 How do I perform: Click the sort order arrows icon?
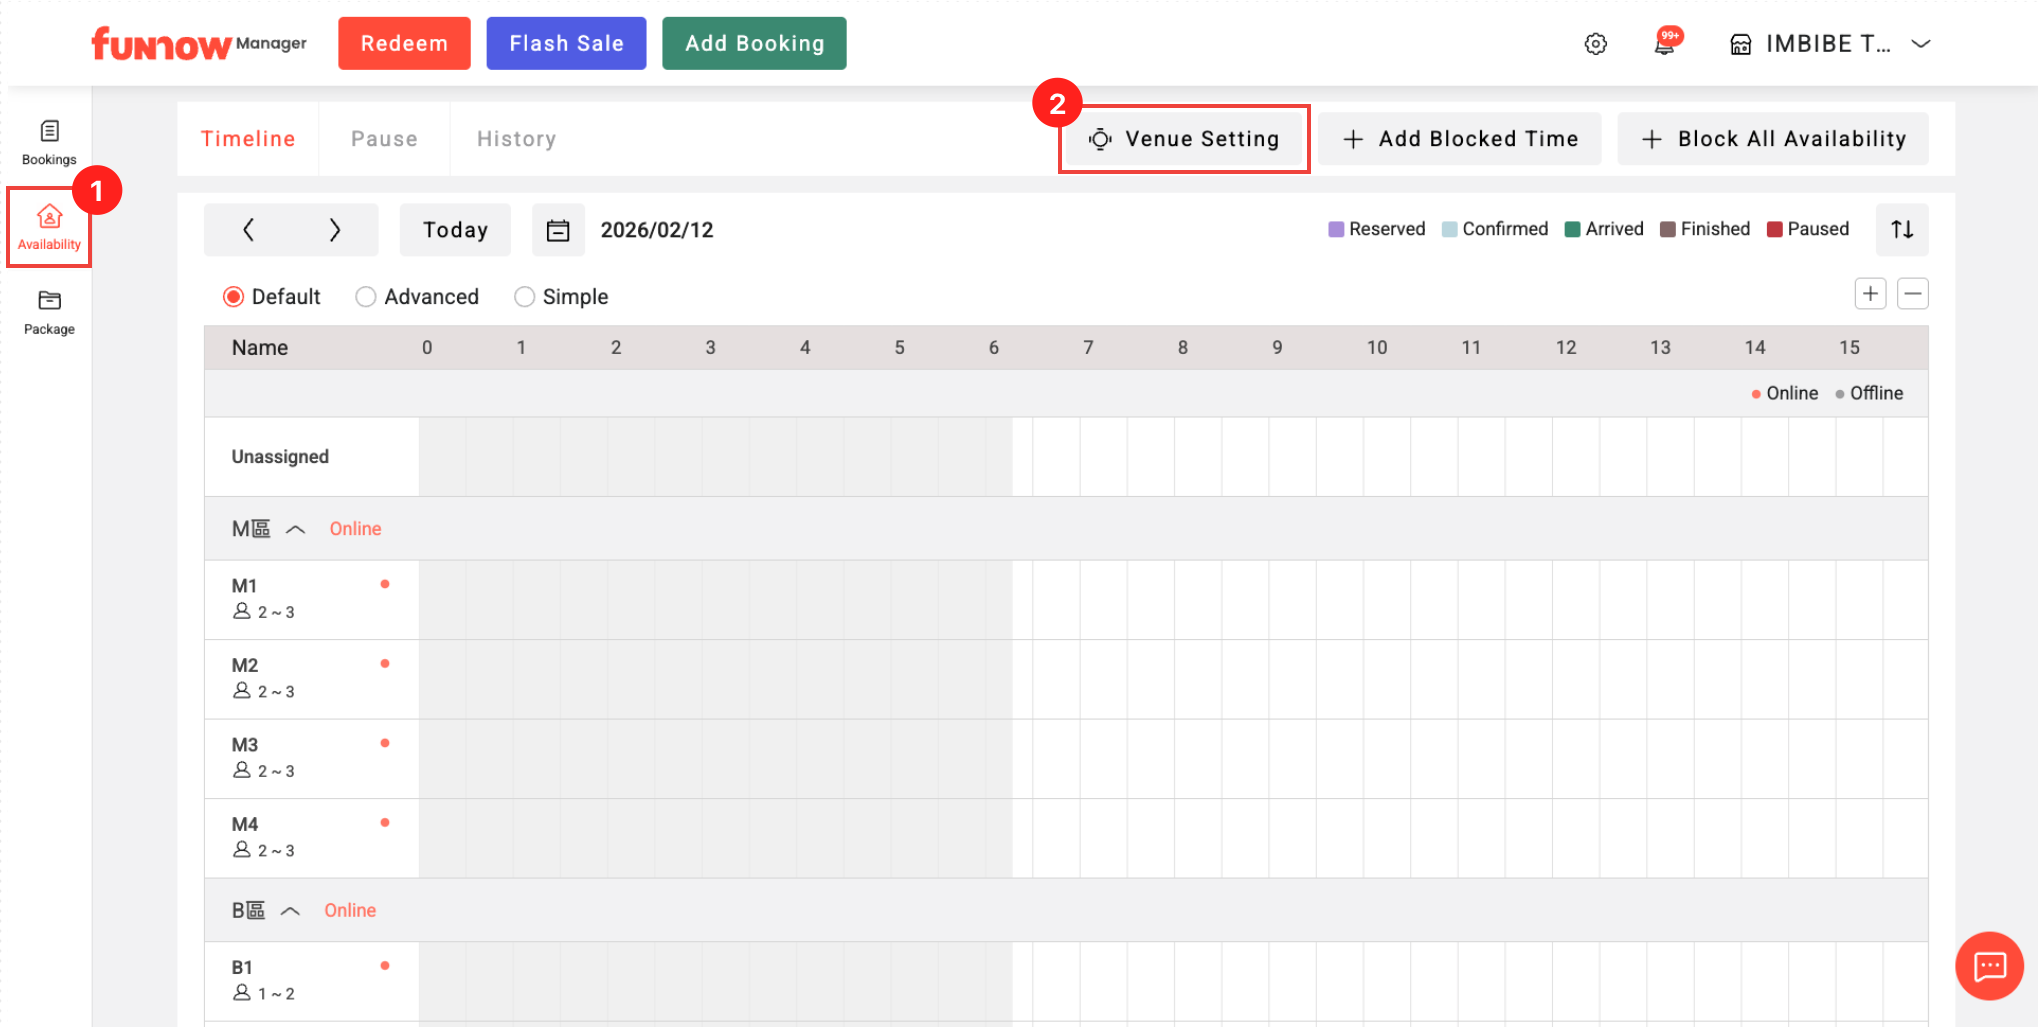pos(1901,230)
